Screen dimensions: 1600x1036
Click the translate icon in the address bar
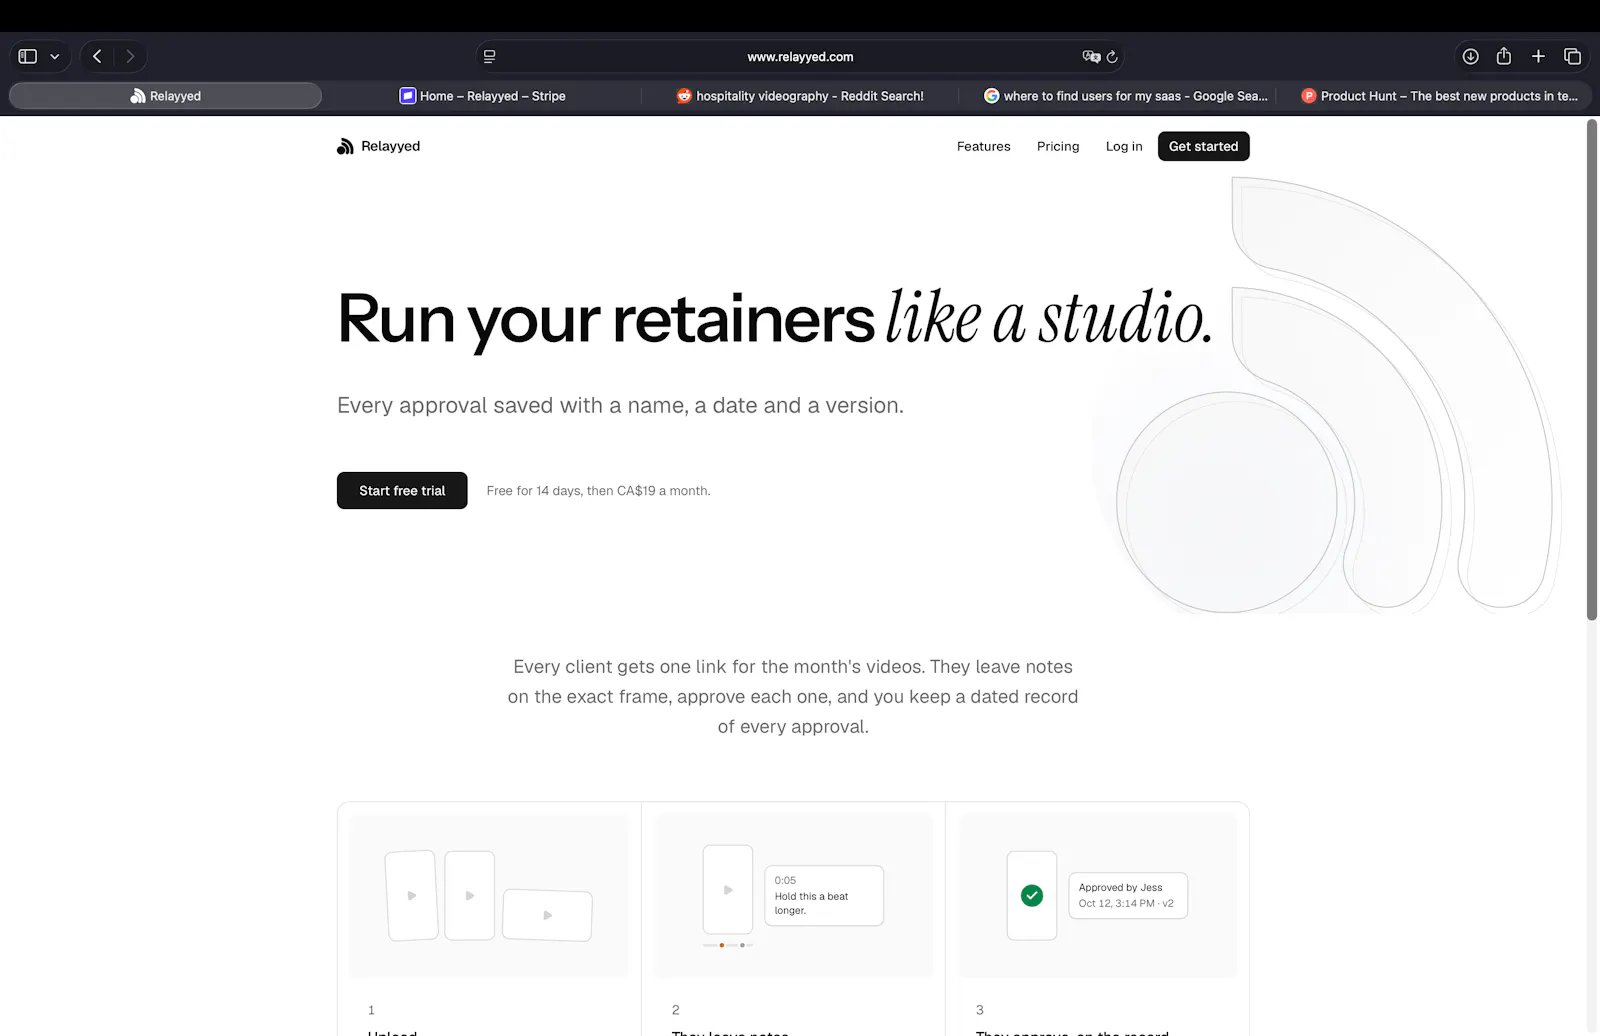[x=1091, y=57]
